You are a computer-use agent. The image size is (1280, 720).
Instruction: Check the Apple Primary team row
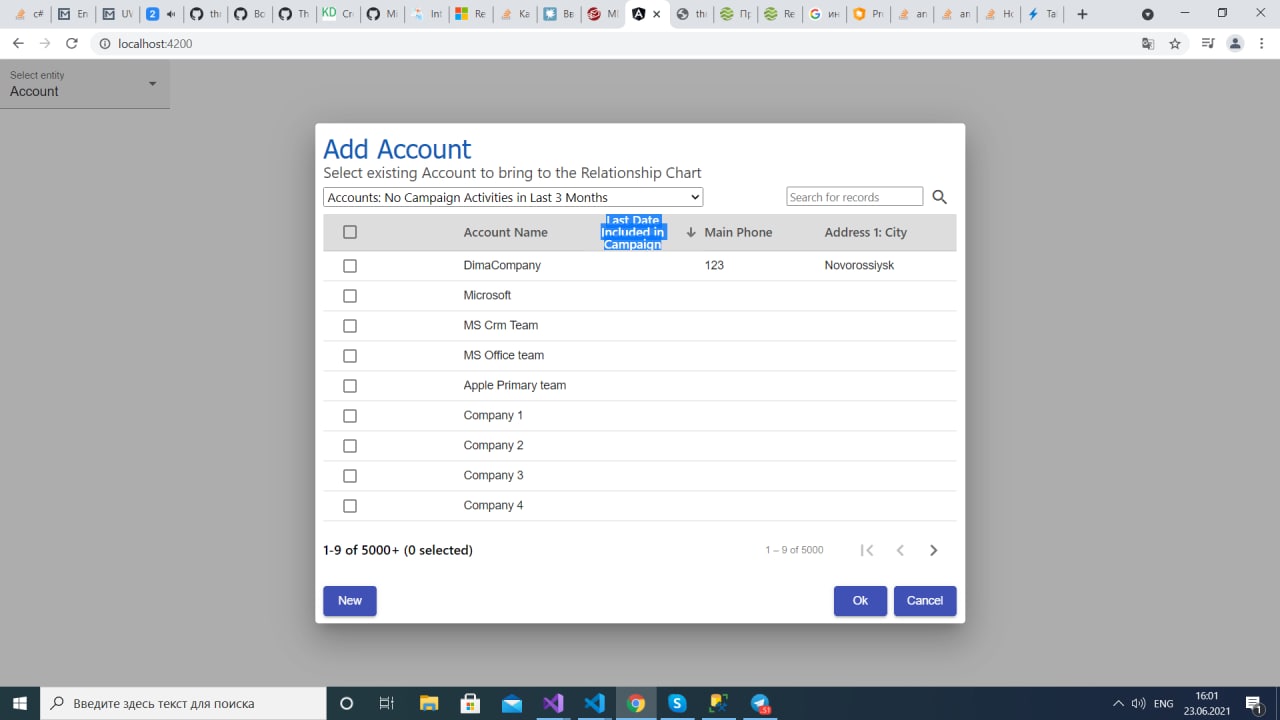(350, 386)
